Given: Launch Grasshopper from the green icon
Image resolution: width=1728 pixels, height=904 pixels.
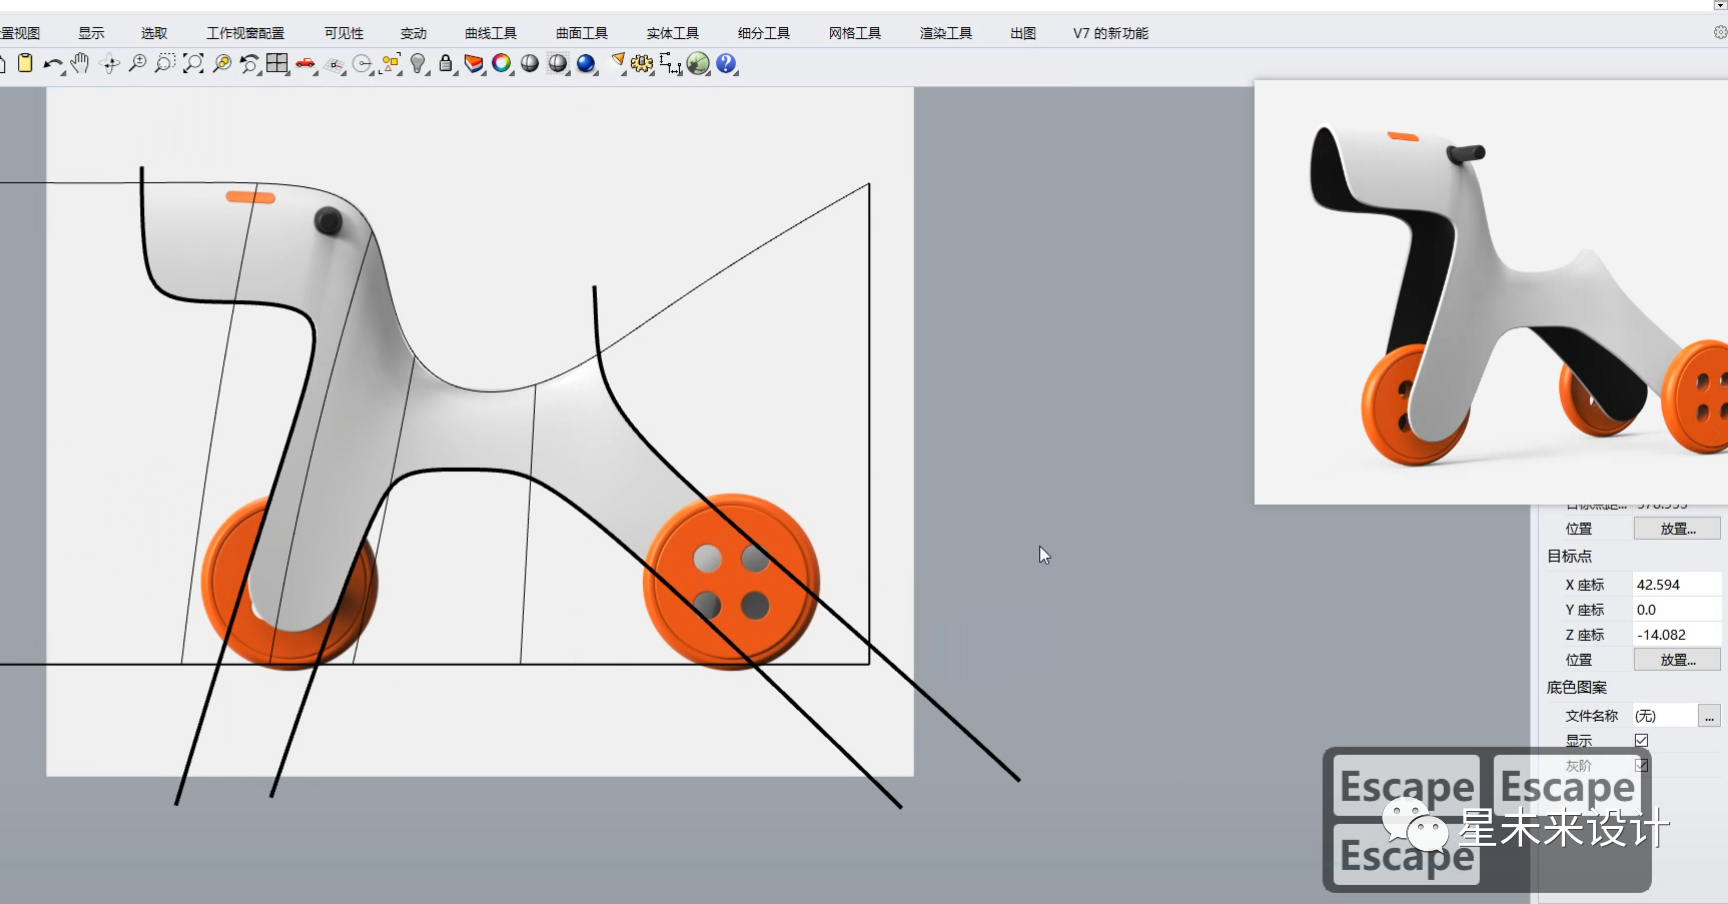Looking at the screenshot, I should click(698, 64).
